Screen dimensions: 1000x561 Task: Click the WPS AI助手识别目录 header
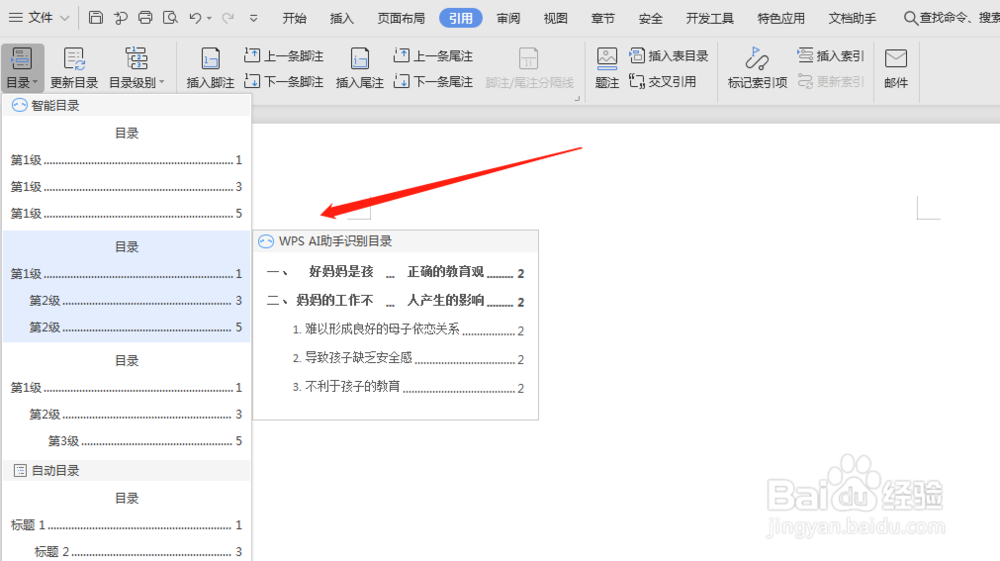395,241
